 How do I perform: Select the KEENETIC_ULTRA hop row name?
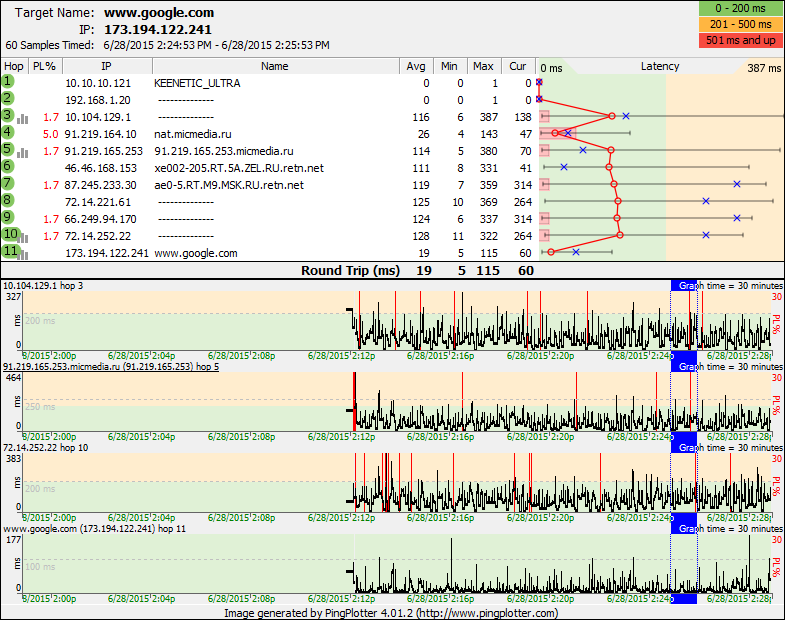tap(197, 83)
